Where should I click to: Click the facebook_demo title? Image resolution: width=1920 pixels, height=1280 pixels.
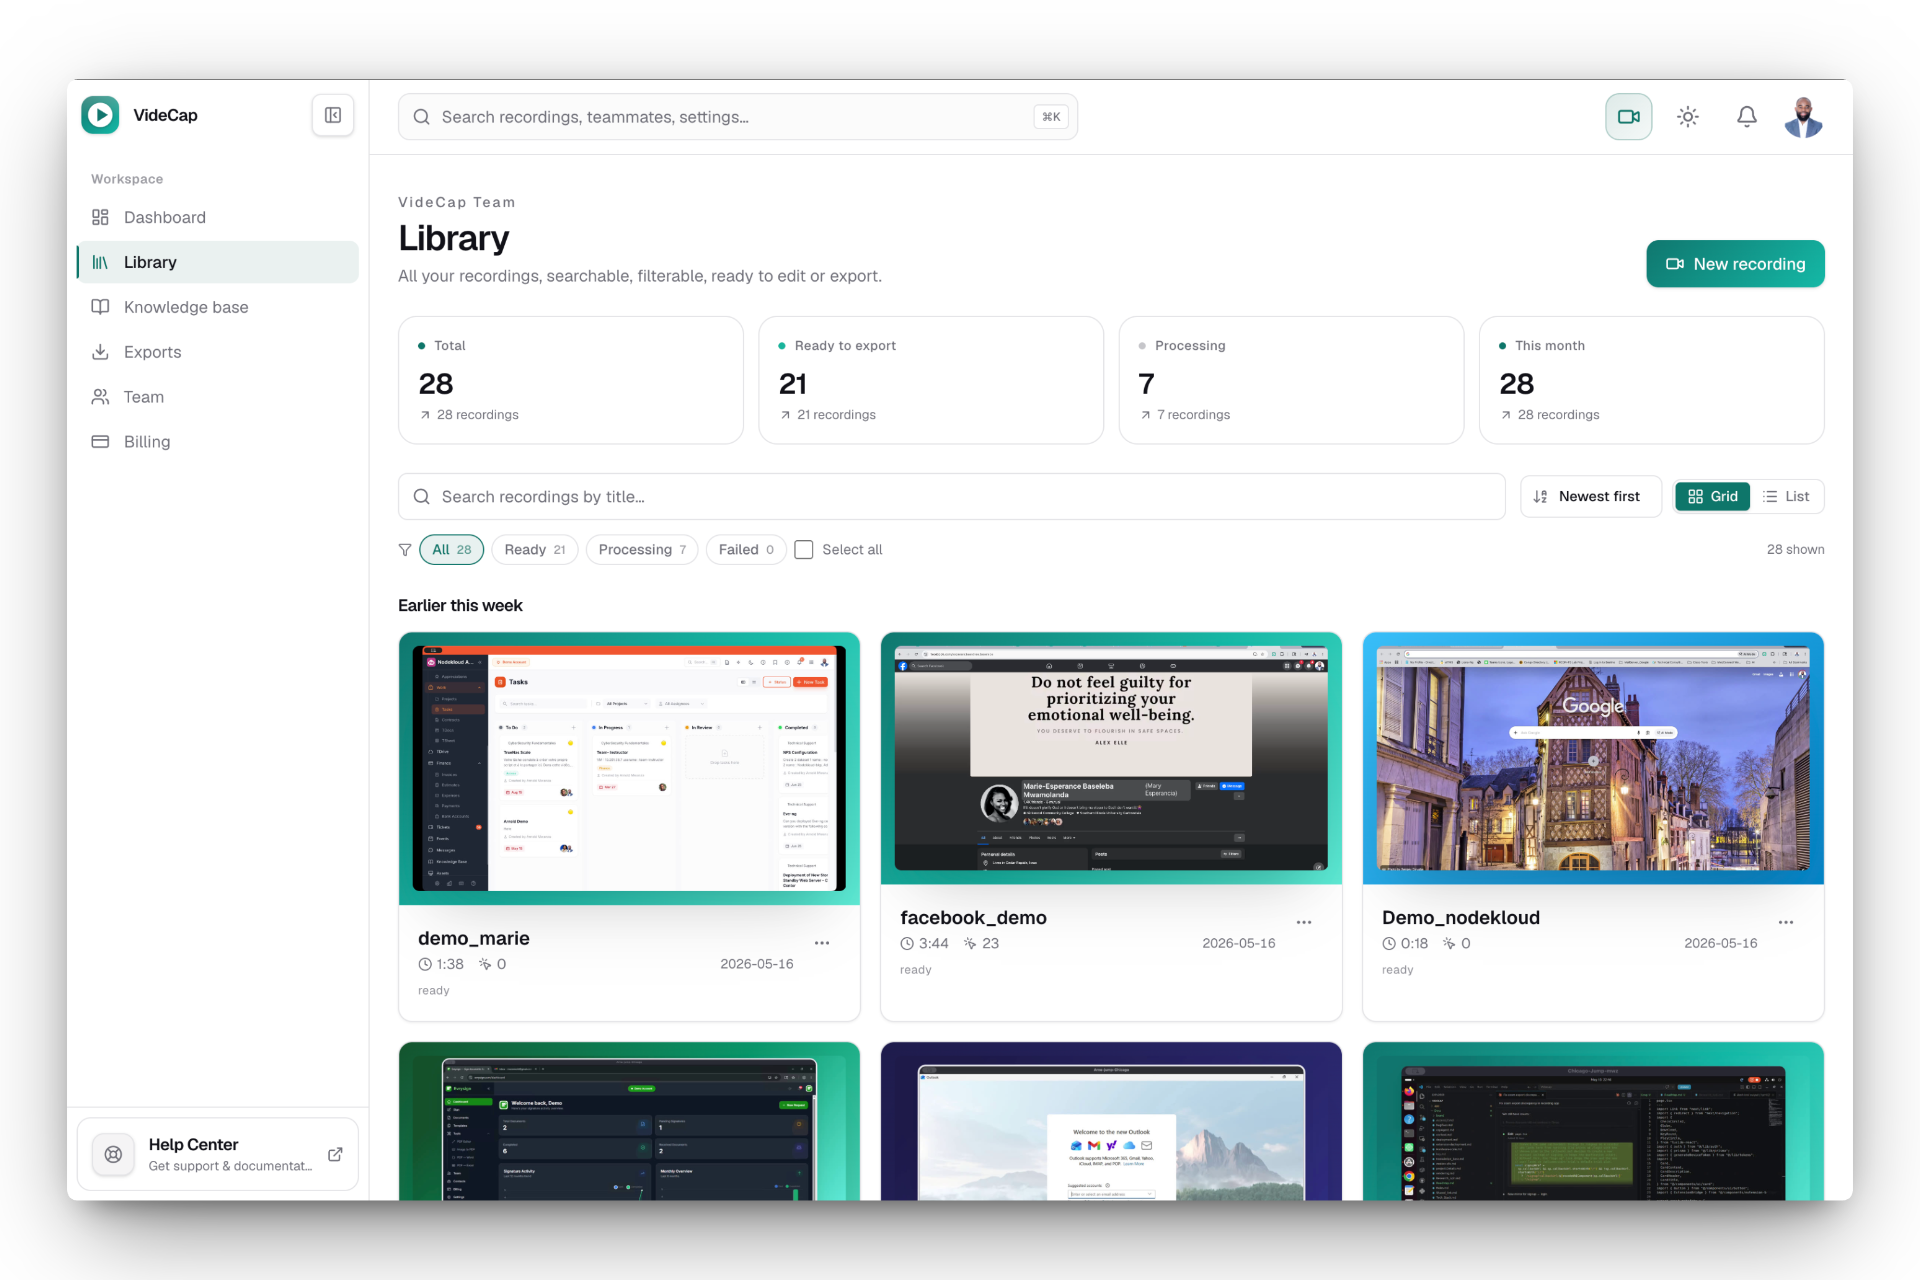tap(973, 917)
